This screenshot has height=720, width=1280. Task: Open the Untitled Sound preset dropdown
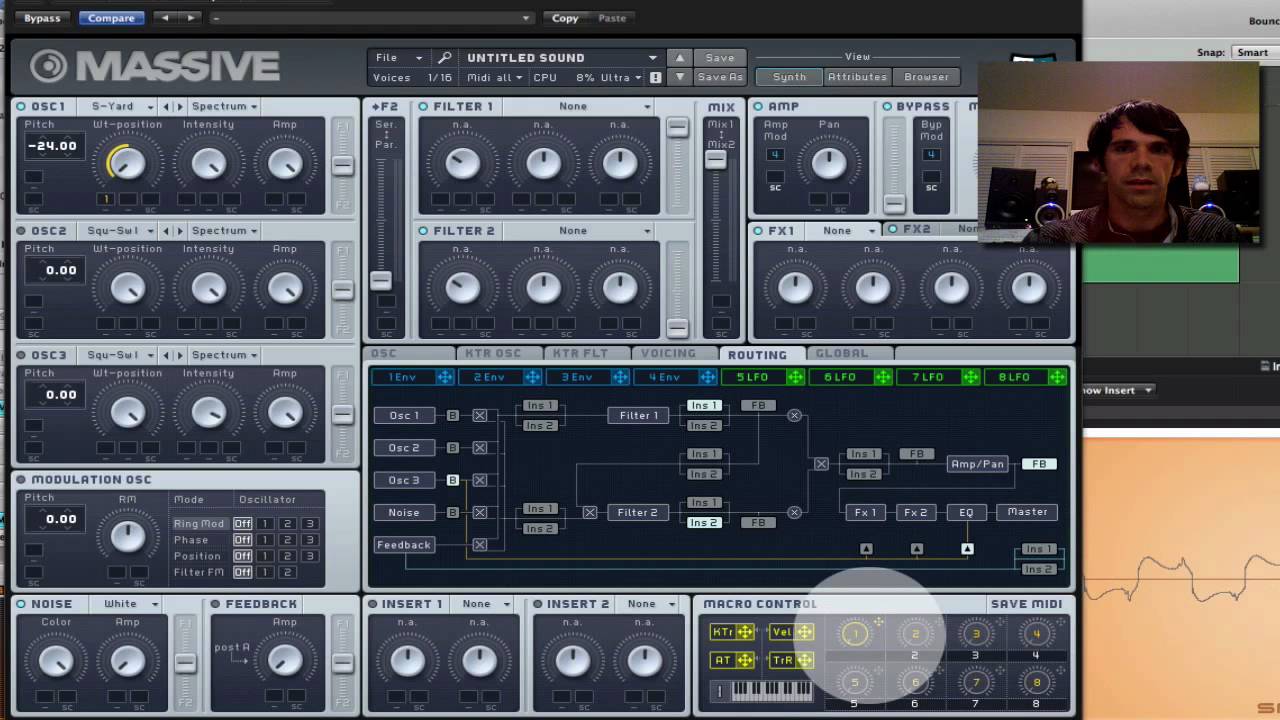click(561, 58)
